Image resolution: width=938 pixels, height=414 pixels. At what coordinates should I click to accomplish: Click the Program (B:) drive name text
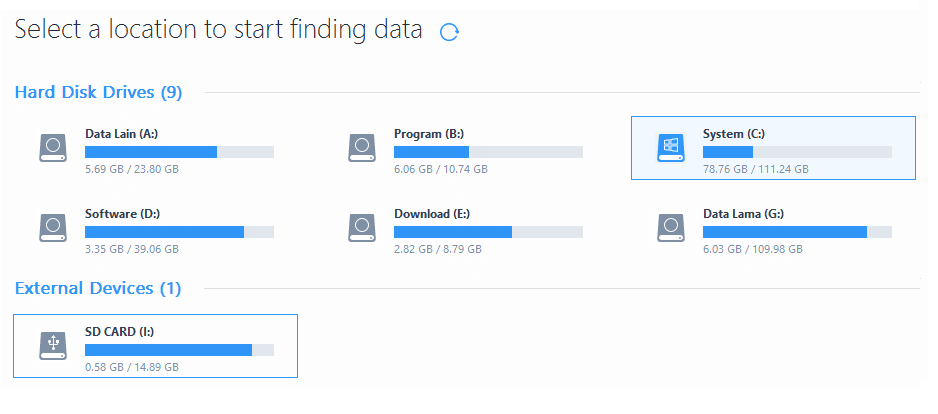[x=429, y=134]
